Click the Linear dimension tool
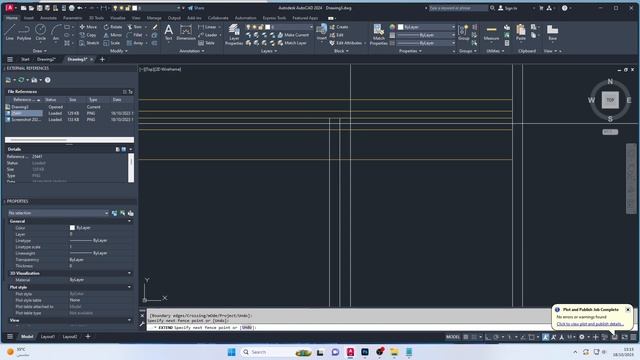This screenshot has width=640, height=360. 207,27
